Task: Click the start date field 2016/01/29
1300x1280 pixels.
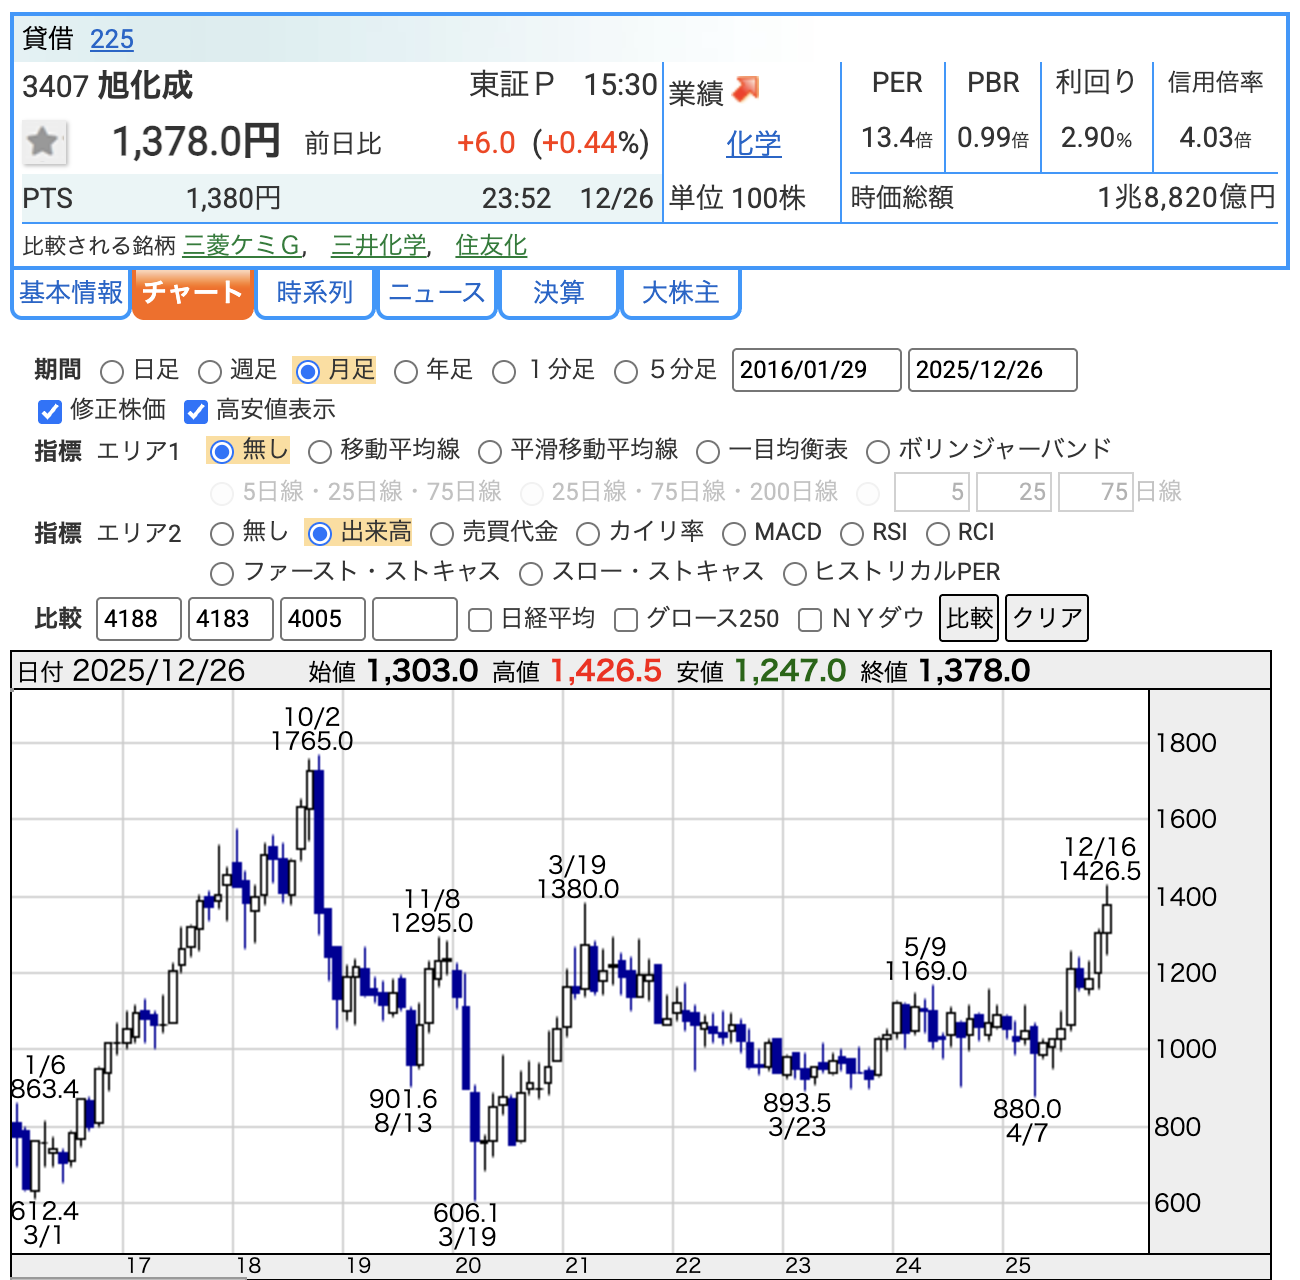Action: [x=816, y=370]
